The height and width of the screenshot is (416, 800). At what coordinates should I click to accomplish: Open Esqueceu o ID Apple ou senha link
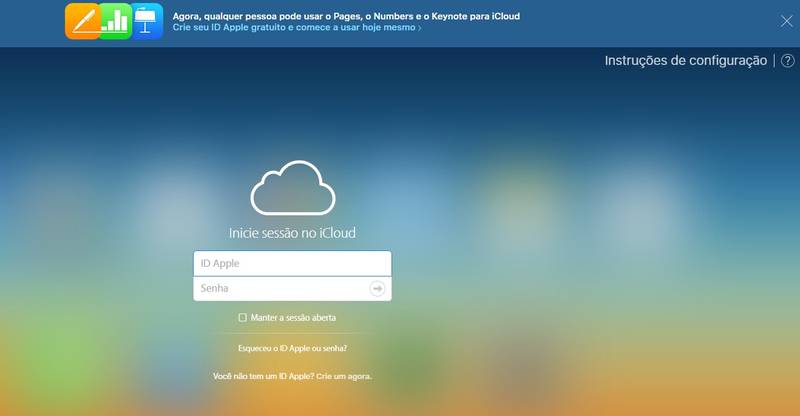click(292, 348)
